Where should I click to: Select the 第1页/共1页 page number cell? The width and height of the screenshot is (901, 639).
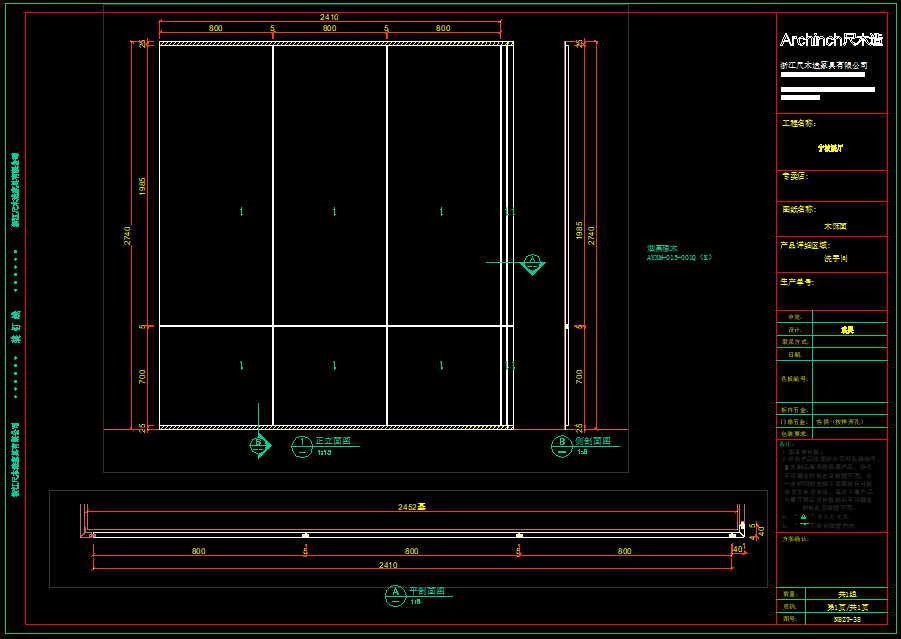846,607
